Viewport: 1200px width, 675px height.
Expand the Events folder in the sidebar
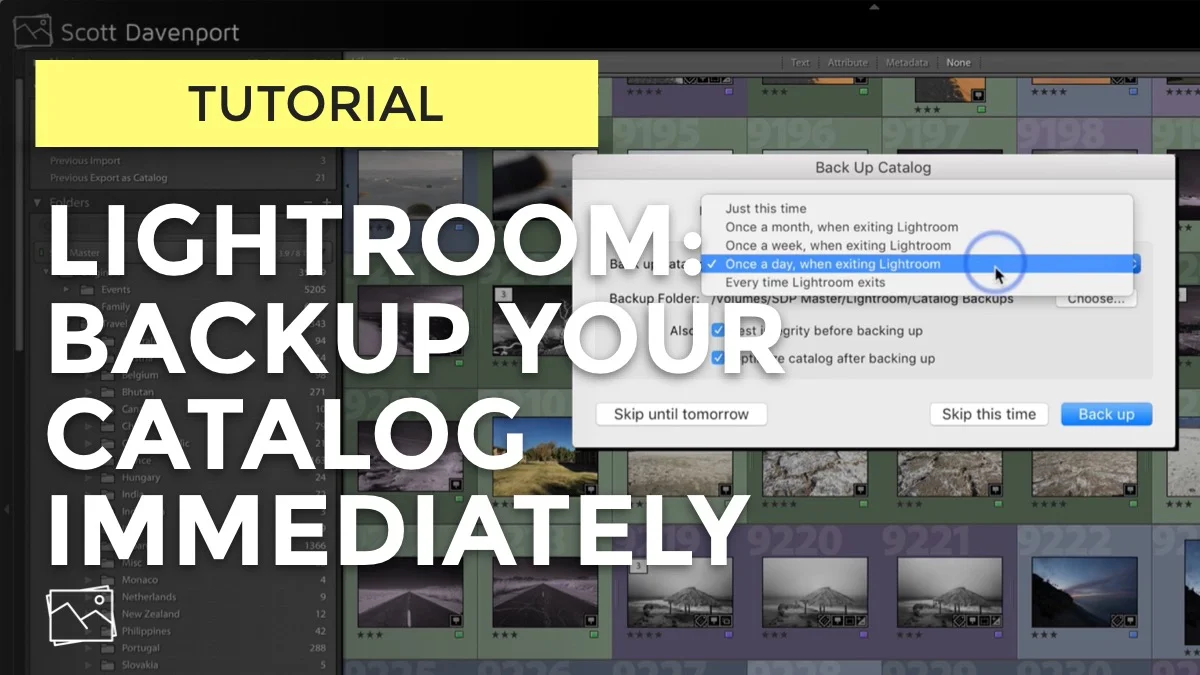pyautogui.click(x=65, y=289)
